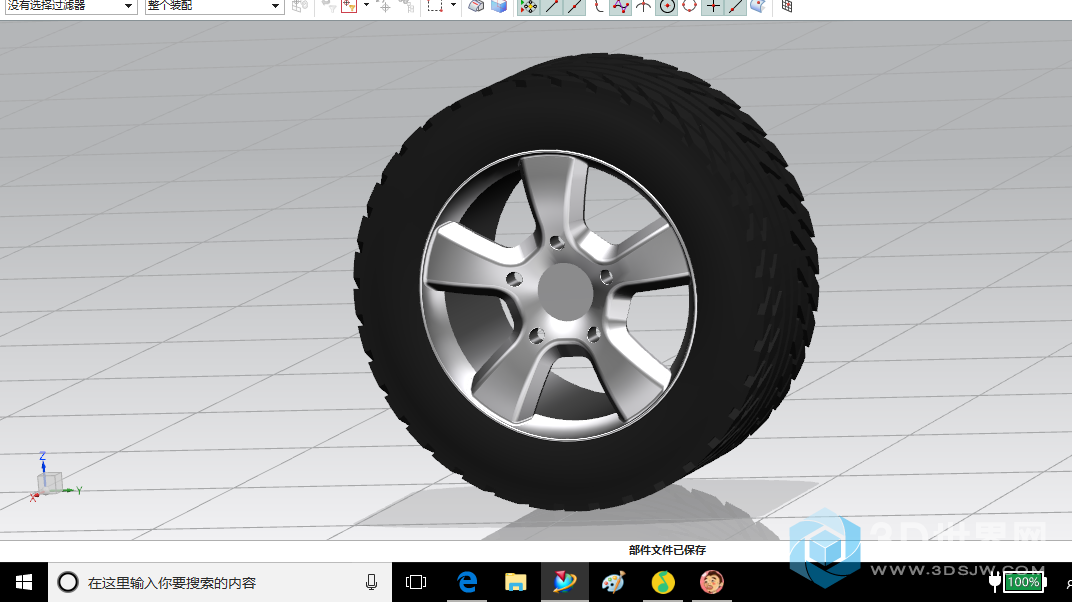Open File Explorer from the taskbar
The width and height of the screenshot is (1072, 602).
pyautogui.click(x=515, y=582)
